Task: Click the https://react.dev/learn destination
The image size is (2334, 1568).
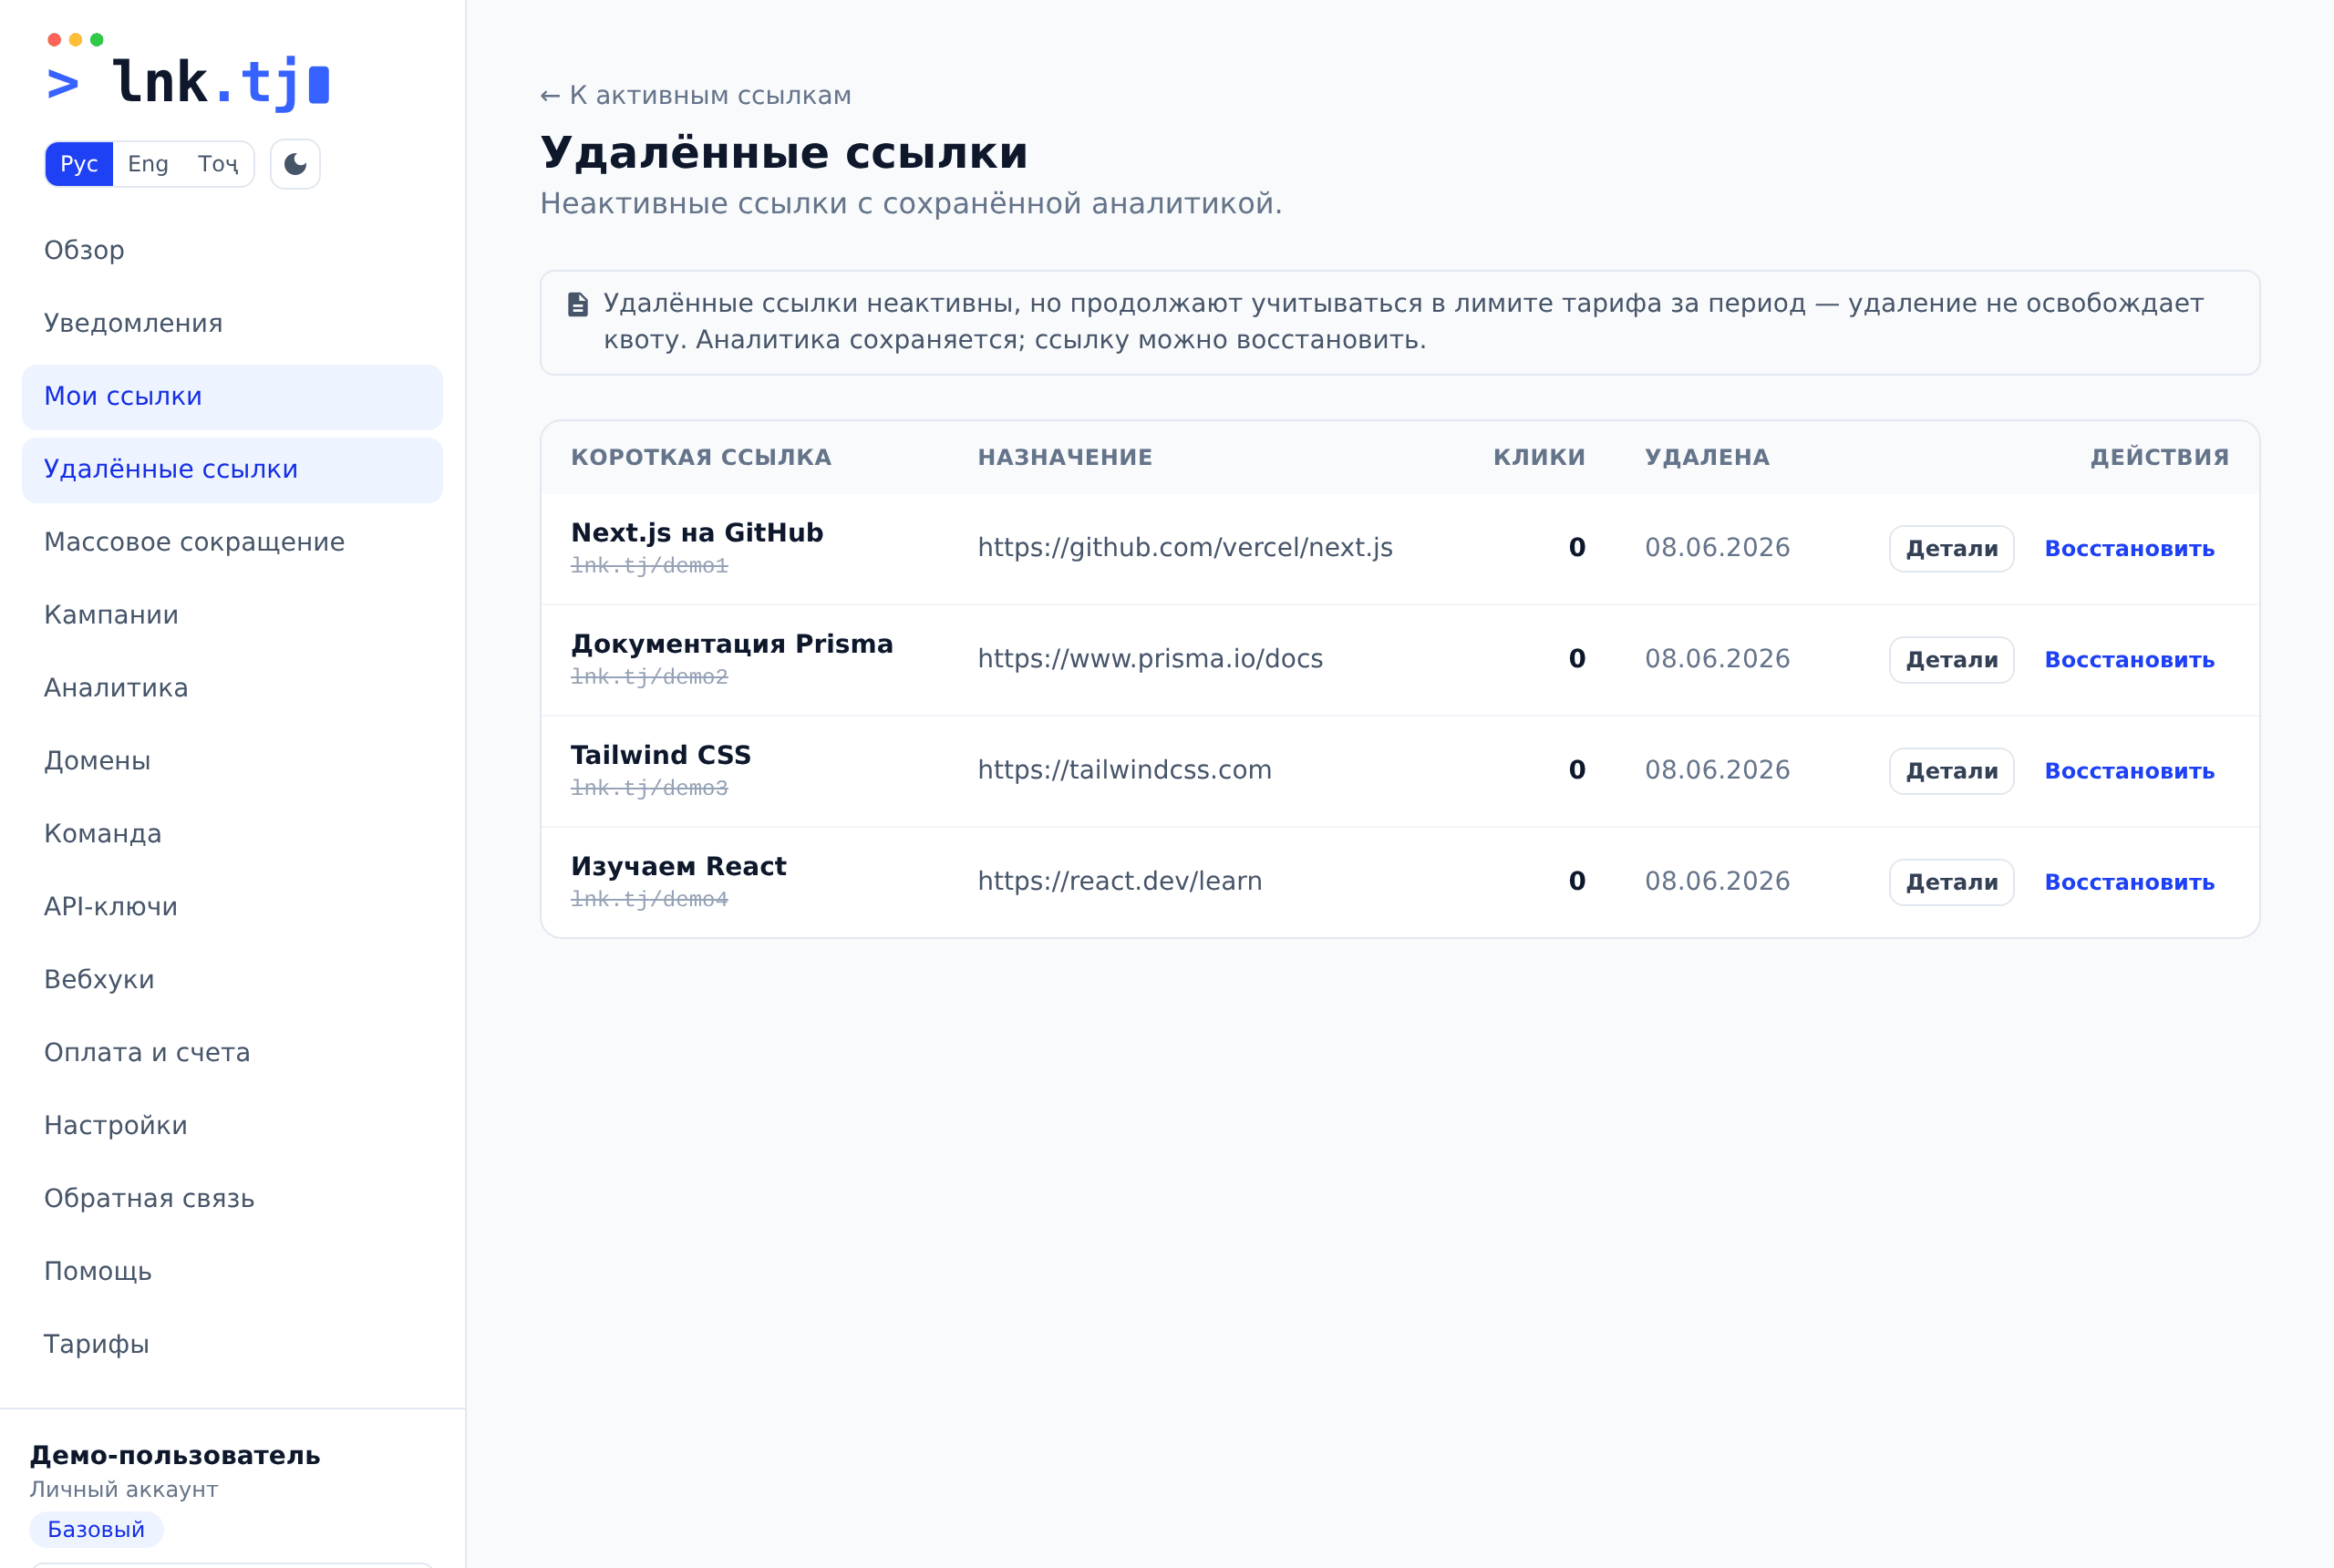Action: coord(1120,881)
